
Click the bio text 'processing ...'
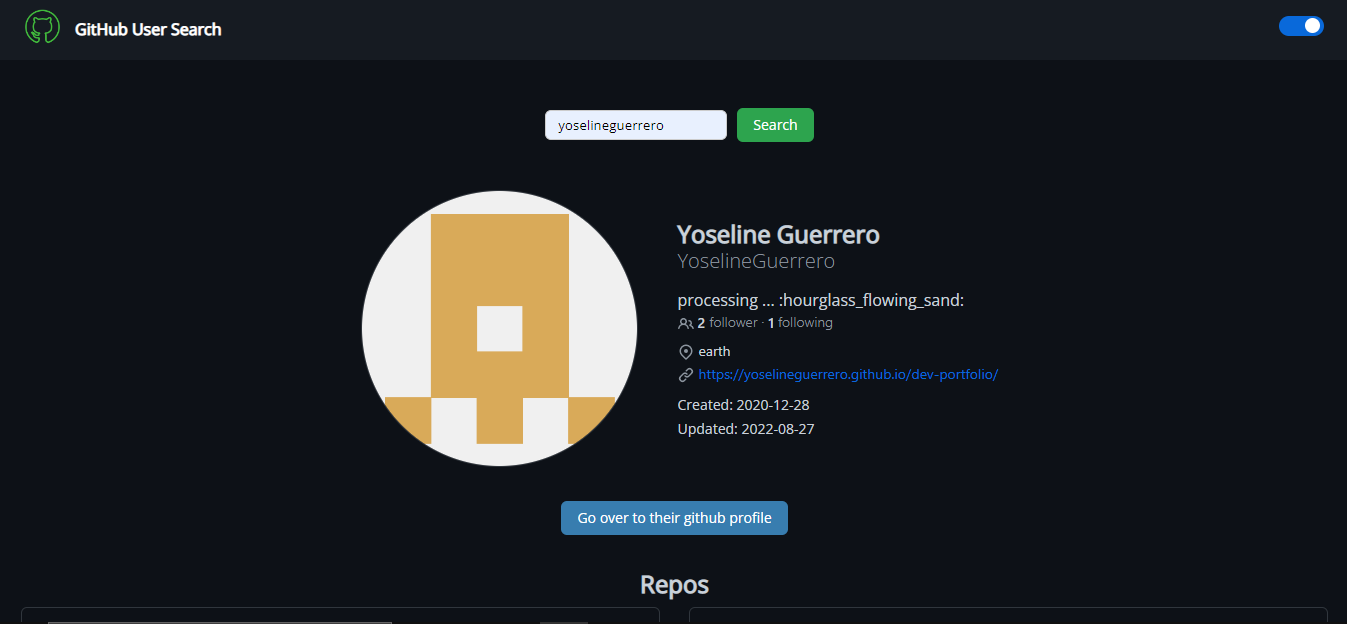click(821, 300)
